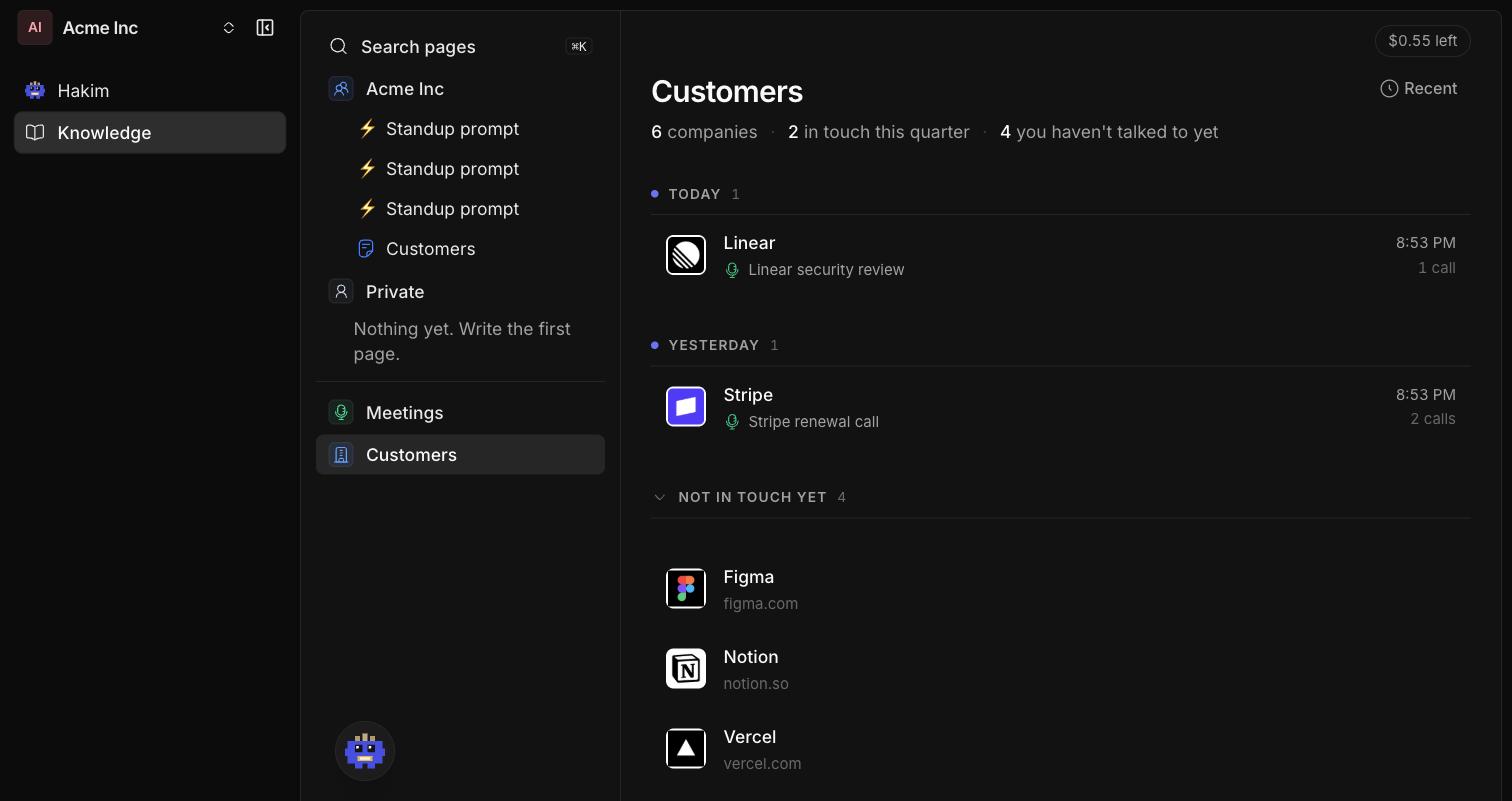This screenshot has width=1512, height=801.
Task: Click the Acme Inc people icon
Action: pos(341,89)
